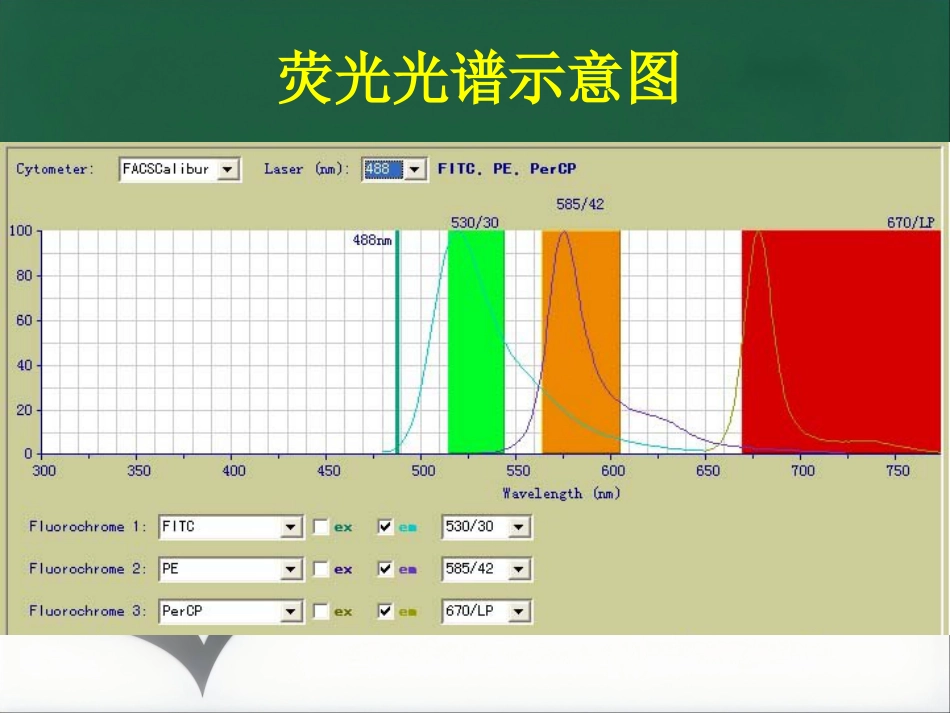Click the 585/42 filter value field
Screen dimensions: 950x713
(x=487, y=569)
